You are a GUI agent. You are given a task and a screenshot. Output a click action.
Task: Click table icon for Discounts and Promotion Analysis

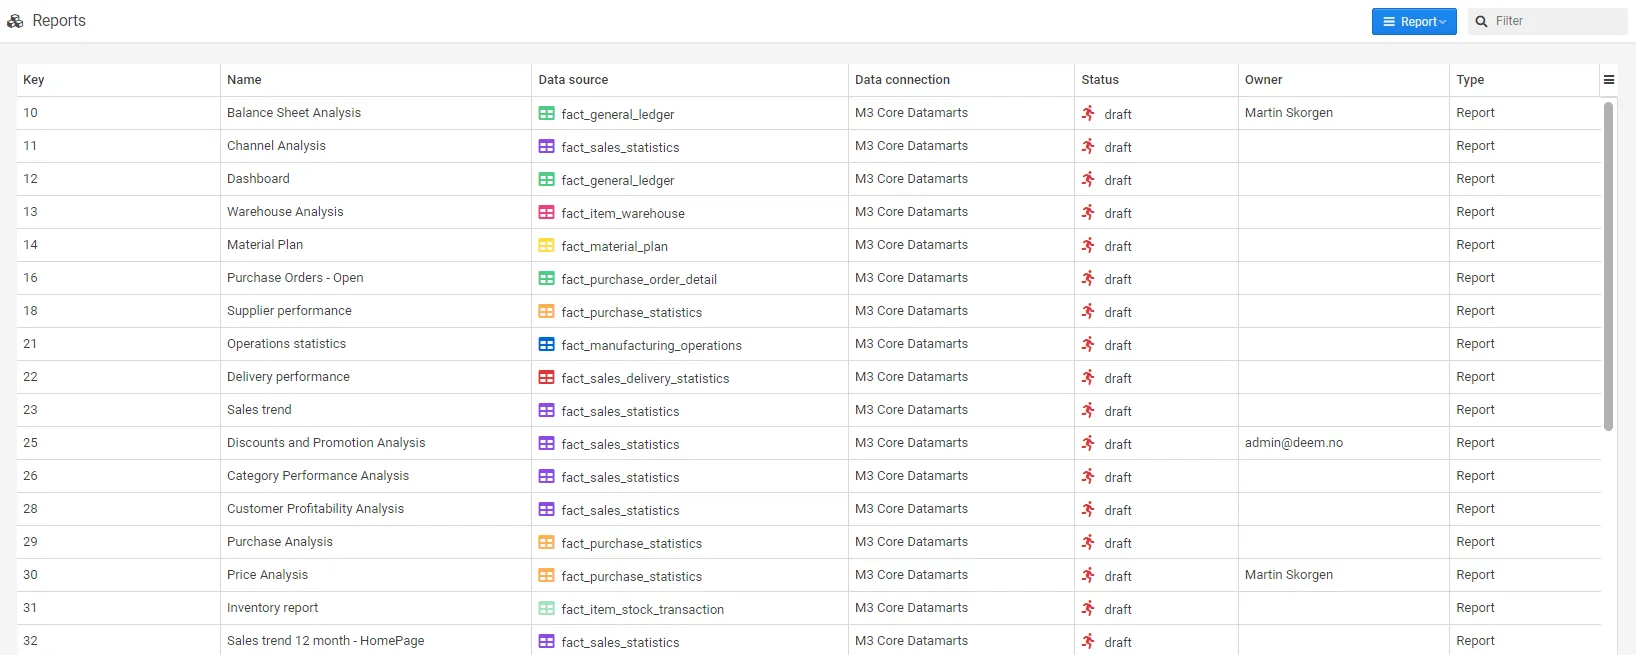point(546,444)
